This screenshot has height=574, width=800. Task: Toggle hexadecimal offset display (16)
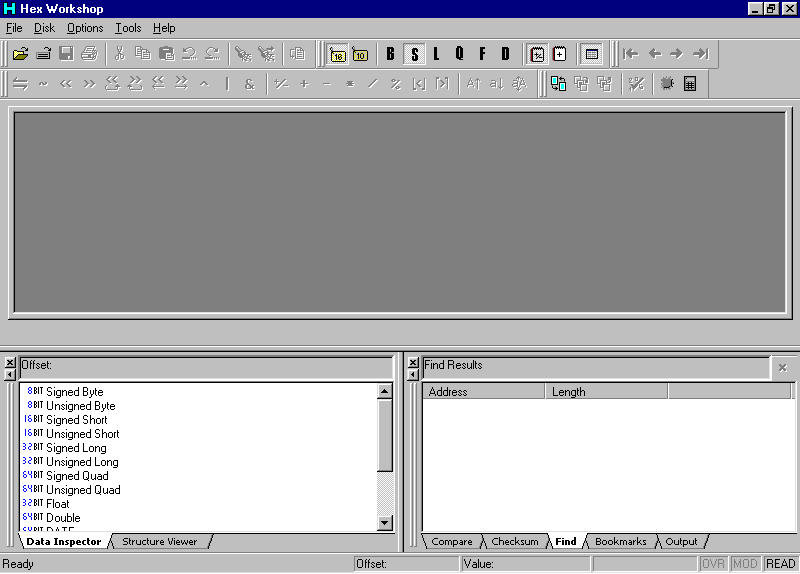[338, 54]
